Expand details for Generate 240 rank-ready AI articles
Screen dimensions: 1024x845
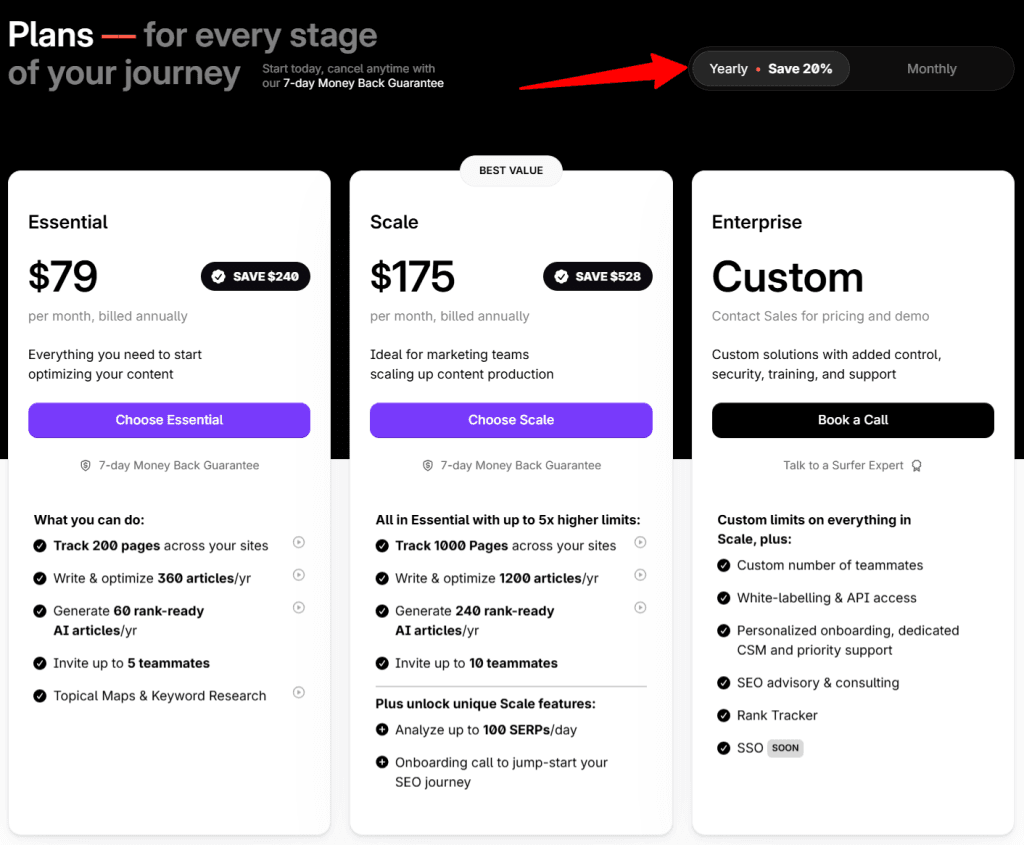[x=640, y=607]
